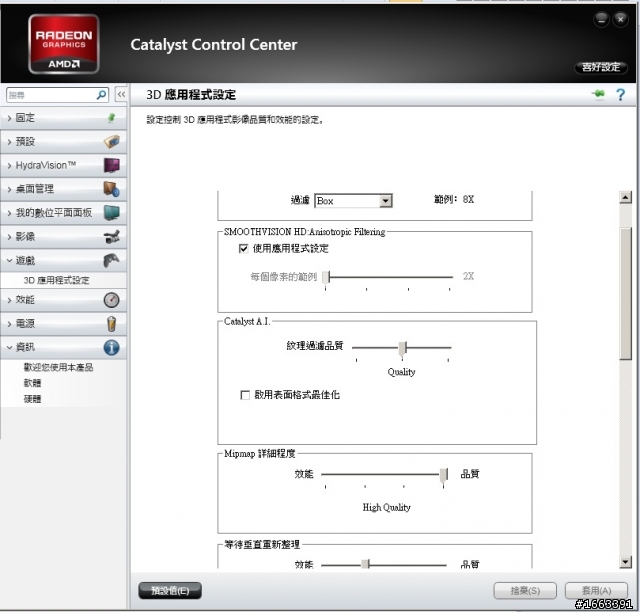This screenshot has height=612, width=640.
Task: Click the scrollbar down arrow
Action: (625, 562)
